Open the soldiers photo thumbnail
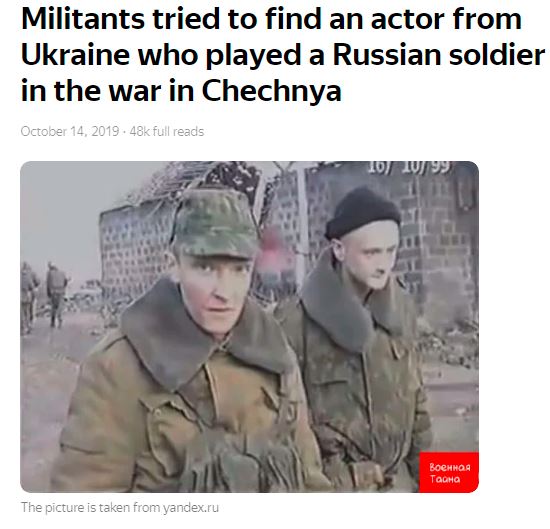This screenshot has width=550, height=529. click(x=249, y=327)
